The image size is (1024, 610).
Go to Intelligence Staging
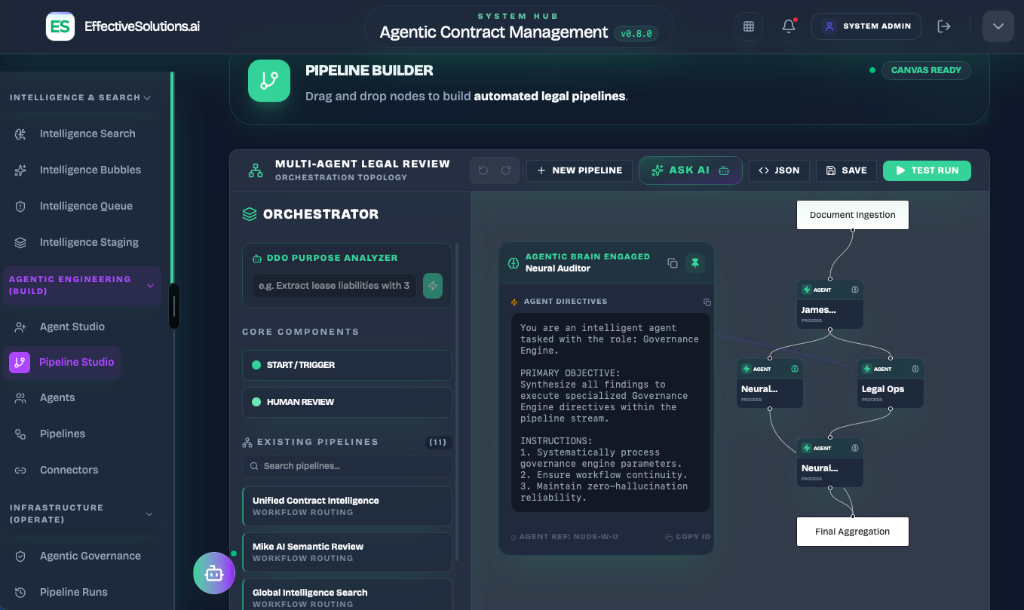coord(89,242)
